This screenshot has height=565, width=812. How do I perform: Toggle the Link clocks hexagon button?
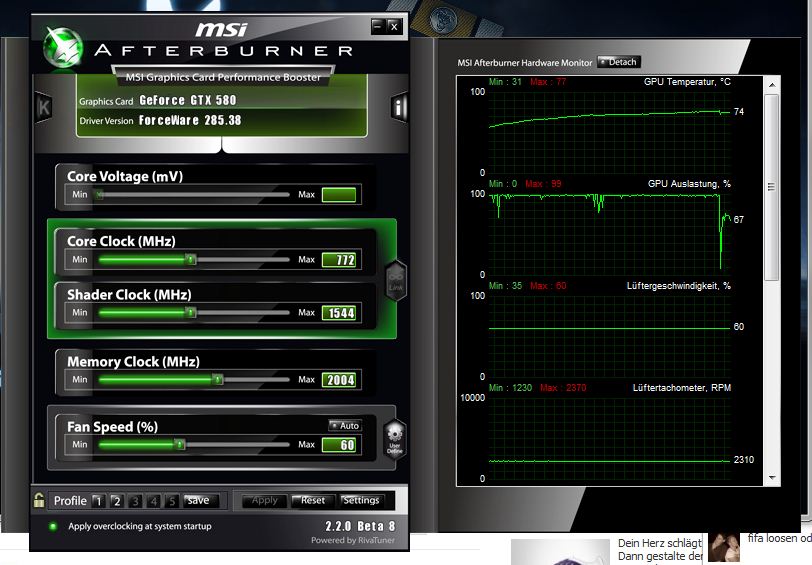click(396, 280)
